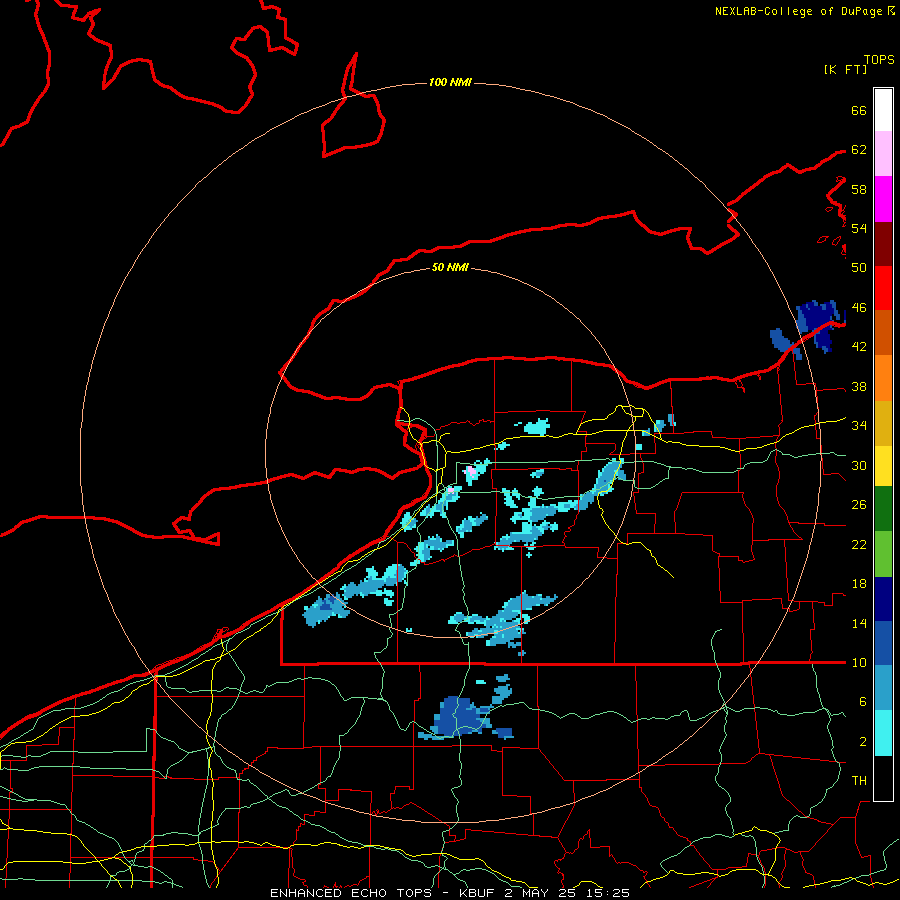Viewport: 900px width, 900px height.
Task: Click the legend value 50
Action: click(859, 267)
